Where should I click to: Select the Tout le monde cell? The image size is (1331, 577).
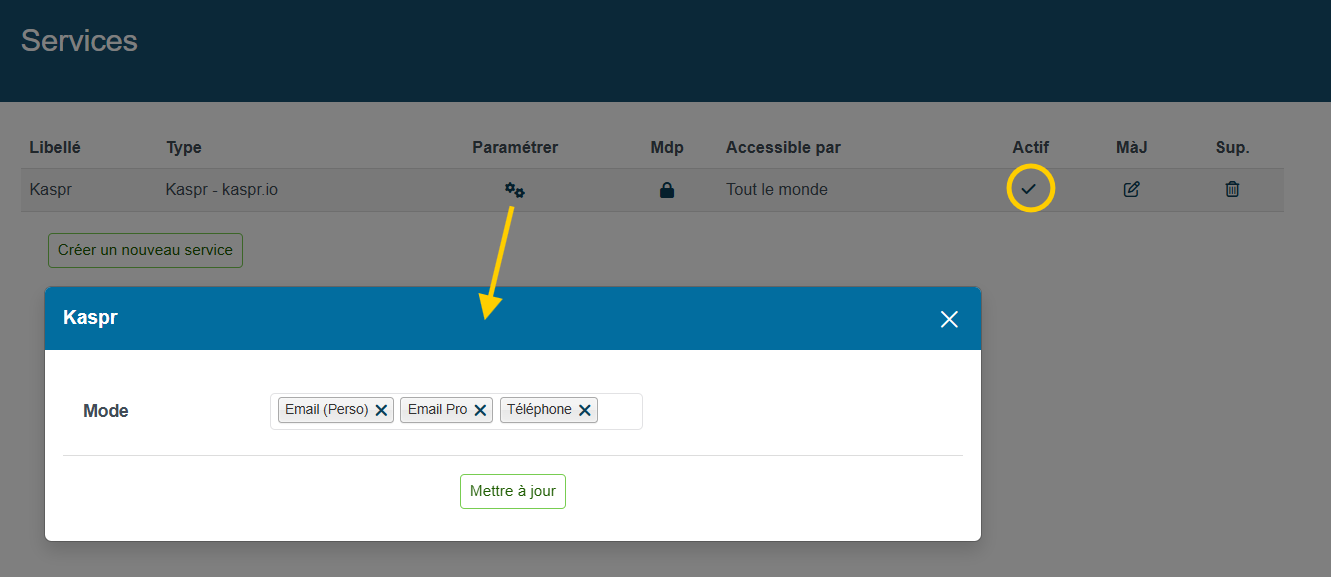click(x=777, y=190)
